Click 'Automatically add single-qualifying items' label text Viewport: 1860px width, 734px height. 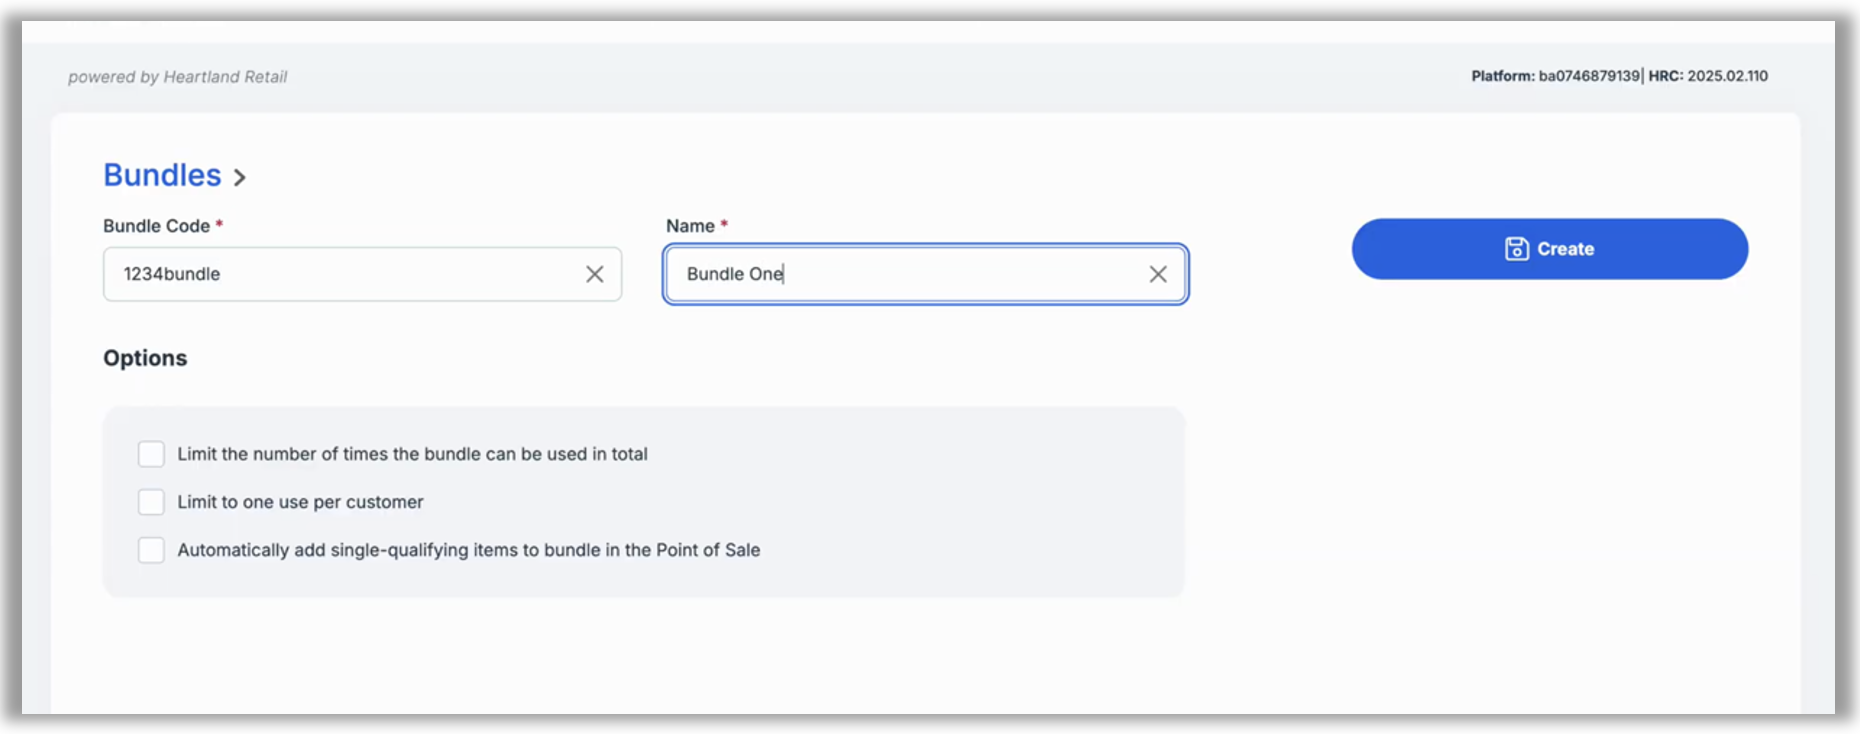(x=468, y=550)
